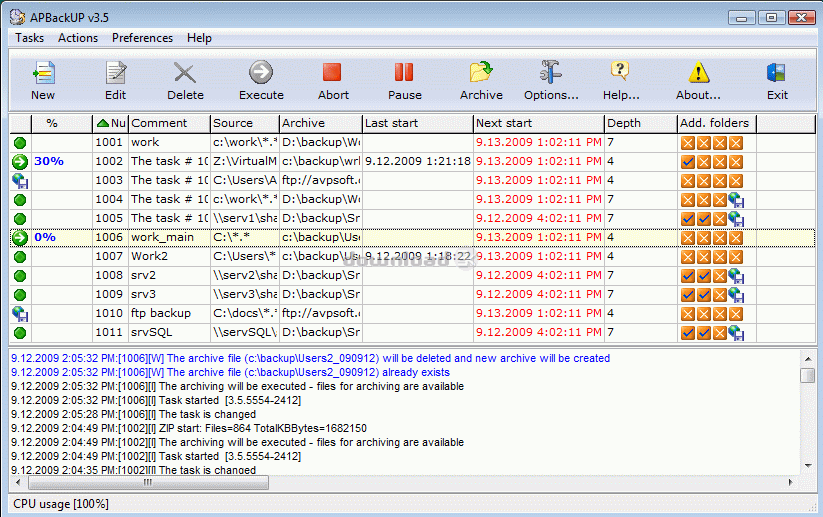The height and width of the screenshot is (517, 823).
Task: Click running arrow icon of task 1006
Action: coord(20,238)
